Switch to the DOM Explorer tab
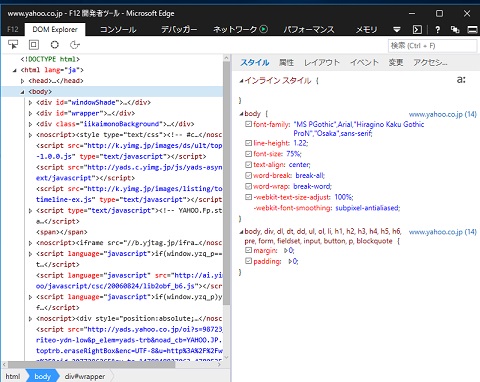480x382 pixels. click(55, 29)
